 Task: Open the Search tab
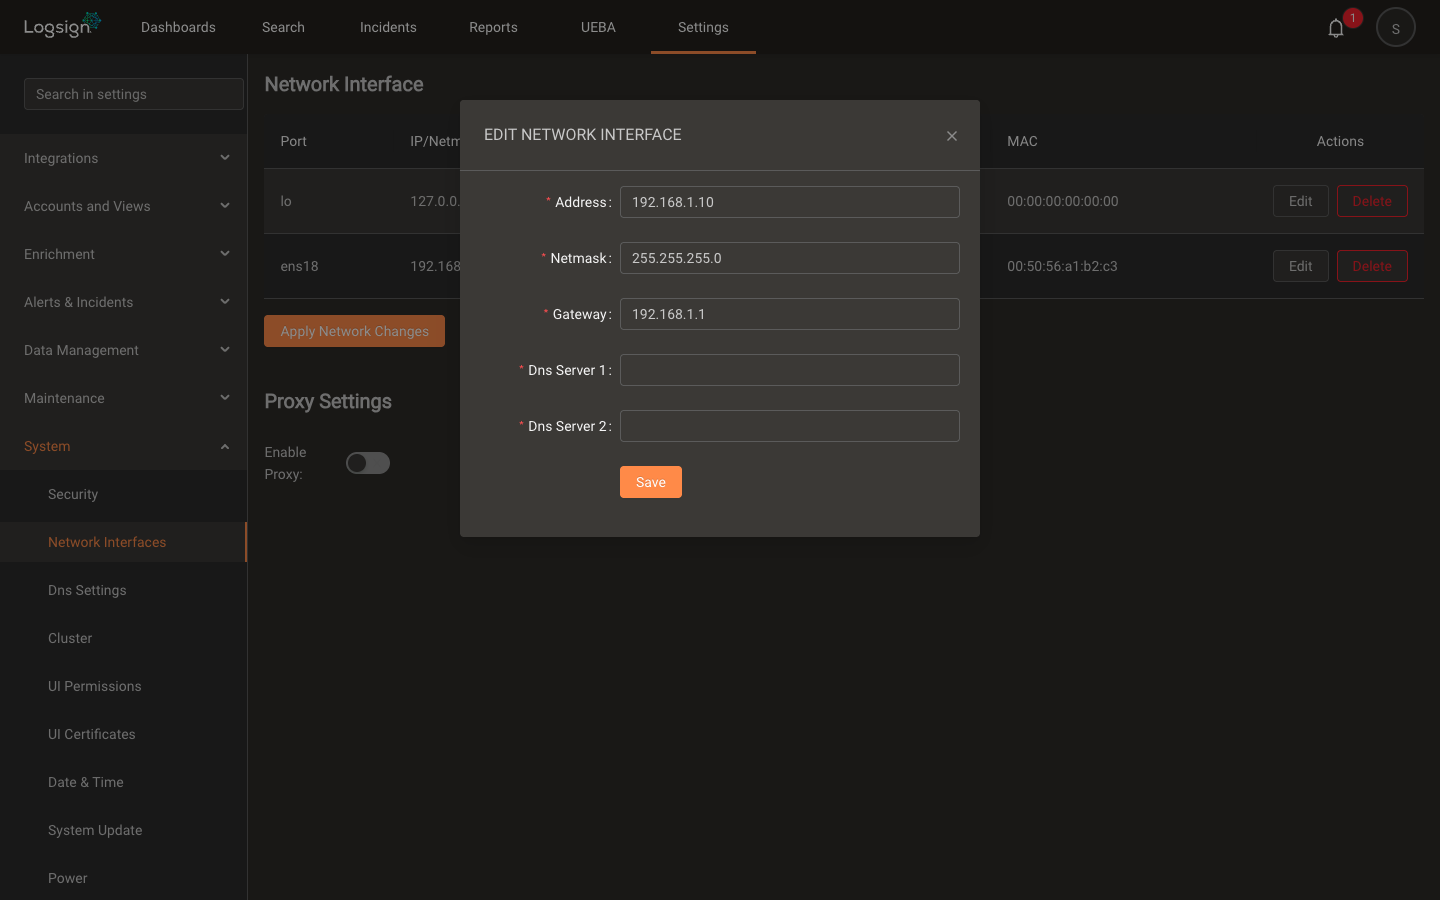(x=283, y=27)
